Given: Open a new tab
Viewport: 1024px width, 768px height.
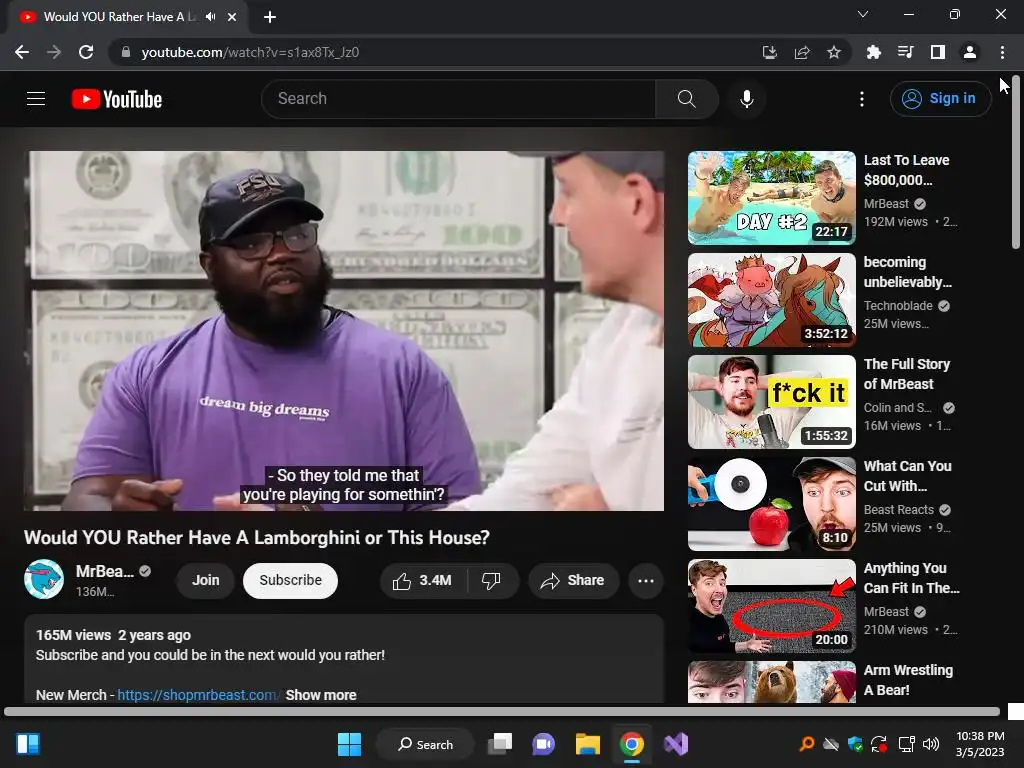Looking at the screenshot, I should tap(270, 17).
